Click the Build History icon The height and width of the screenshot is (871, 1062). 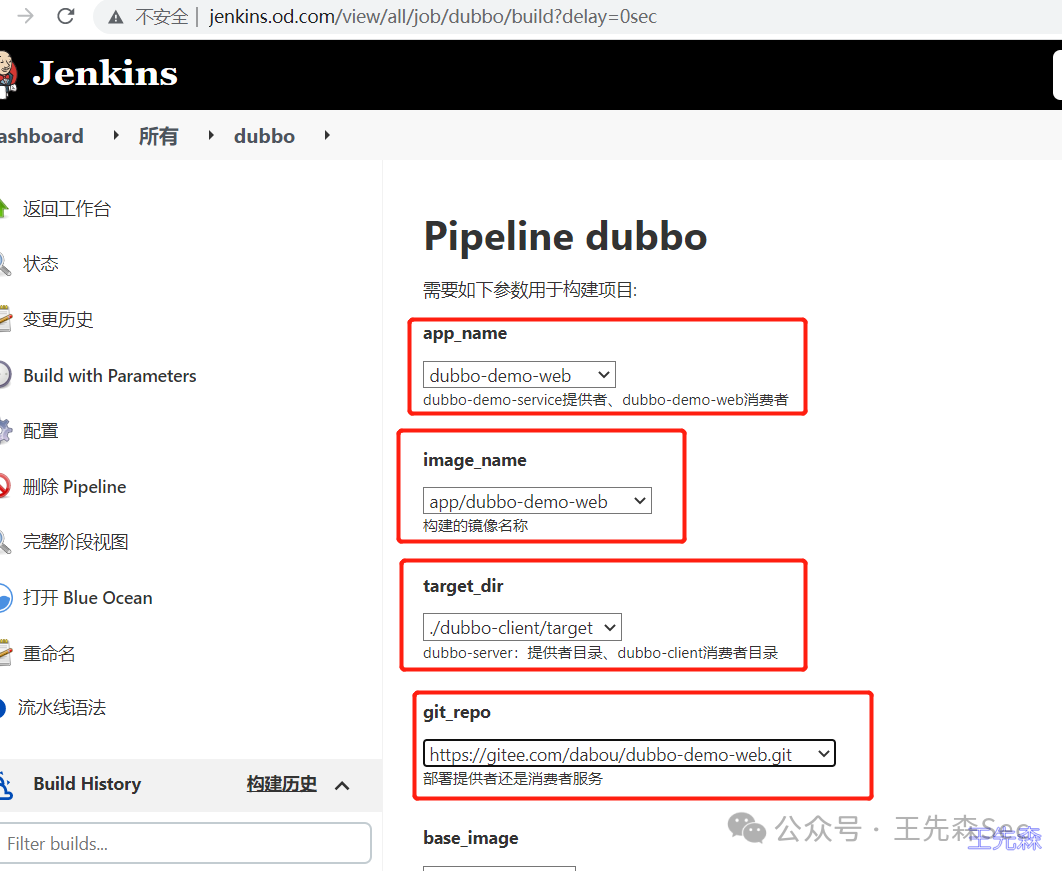5,784
